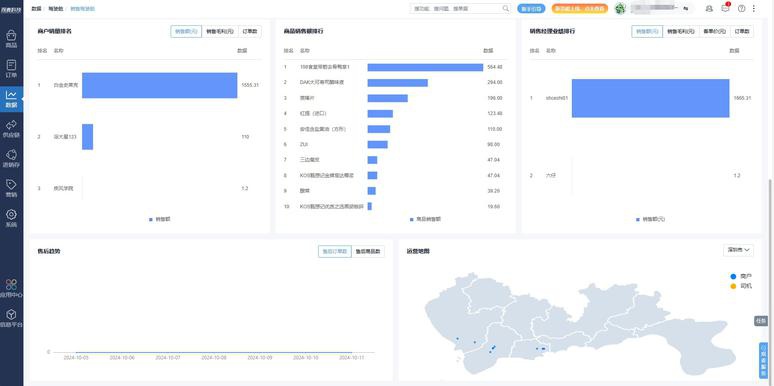Click the gray 任务 floating tab at right edge
Viewport: 774px width, 386px height.
pyautogui.click(x=761, y=320)
